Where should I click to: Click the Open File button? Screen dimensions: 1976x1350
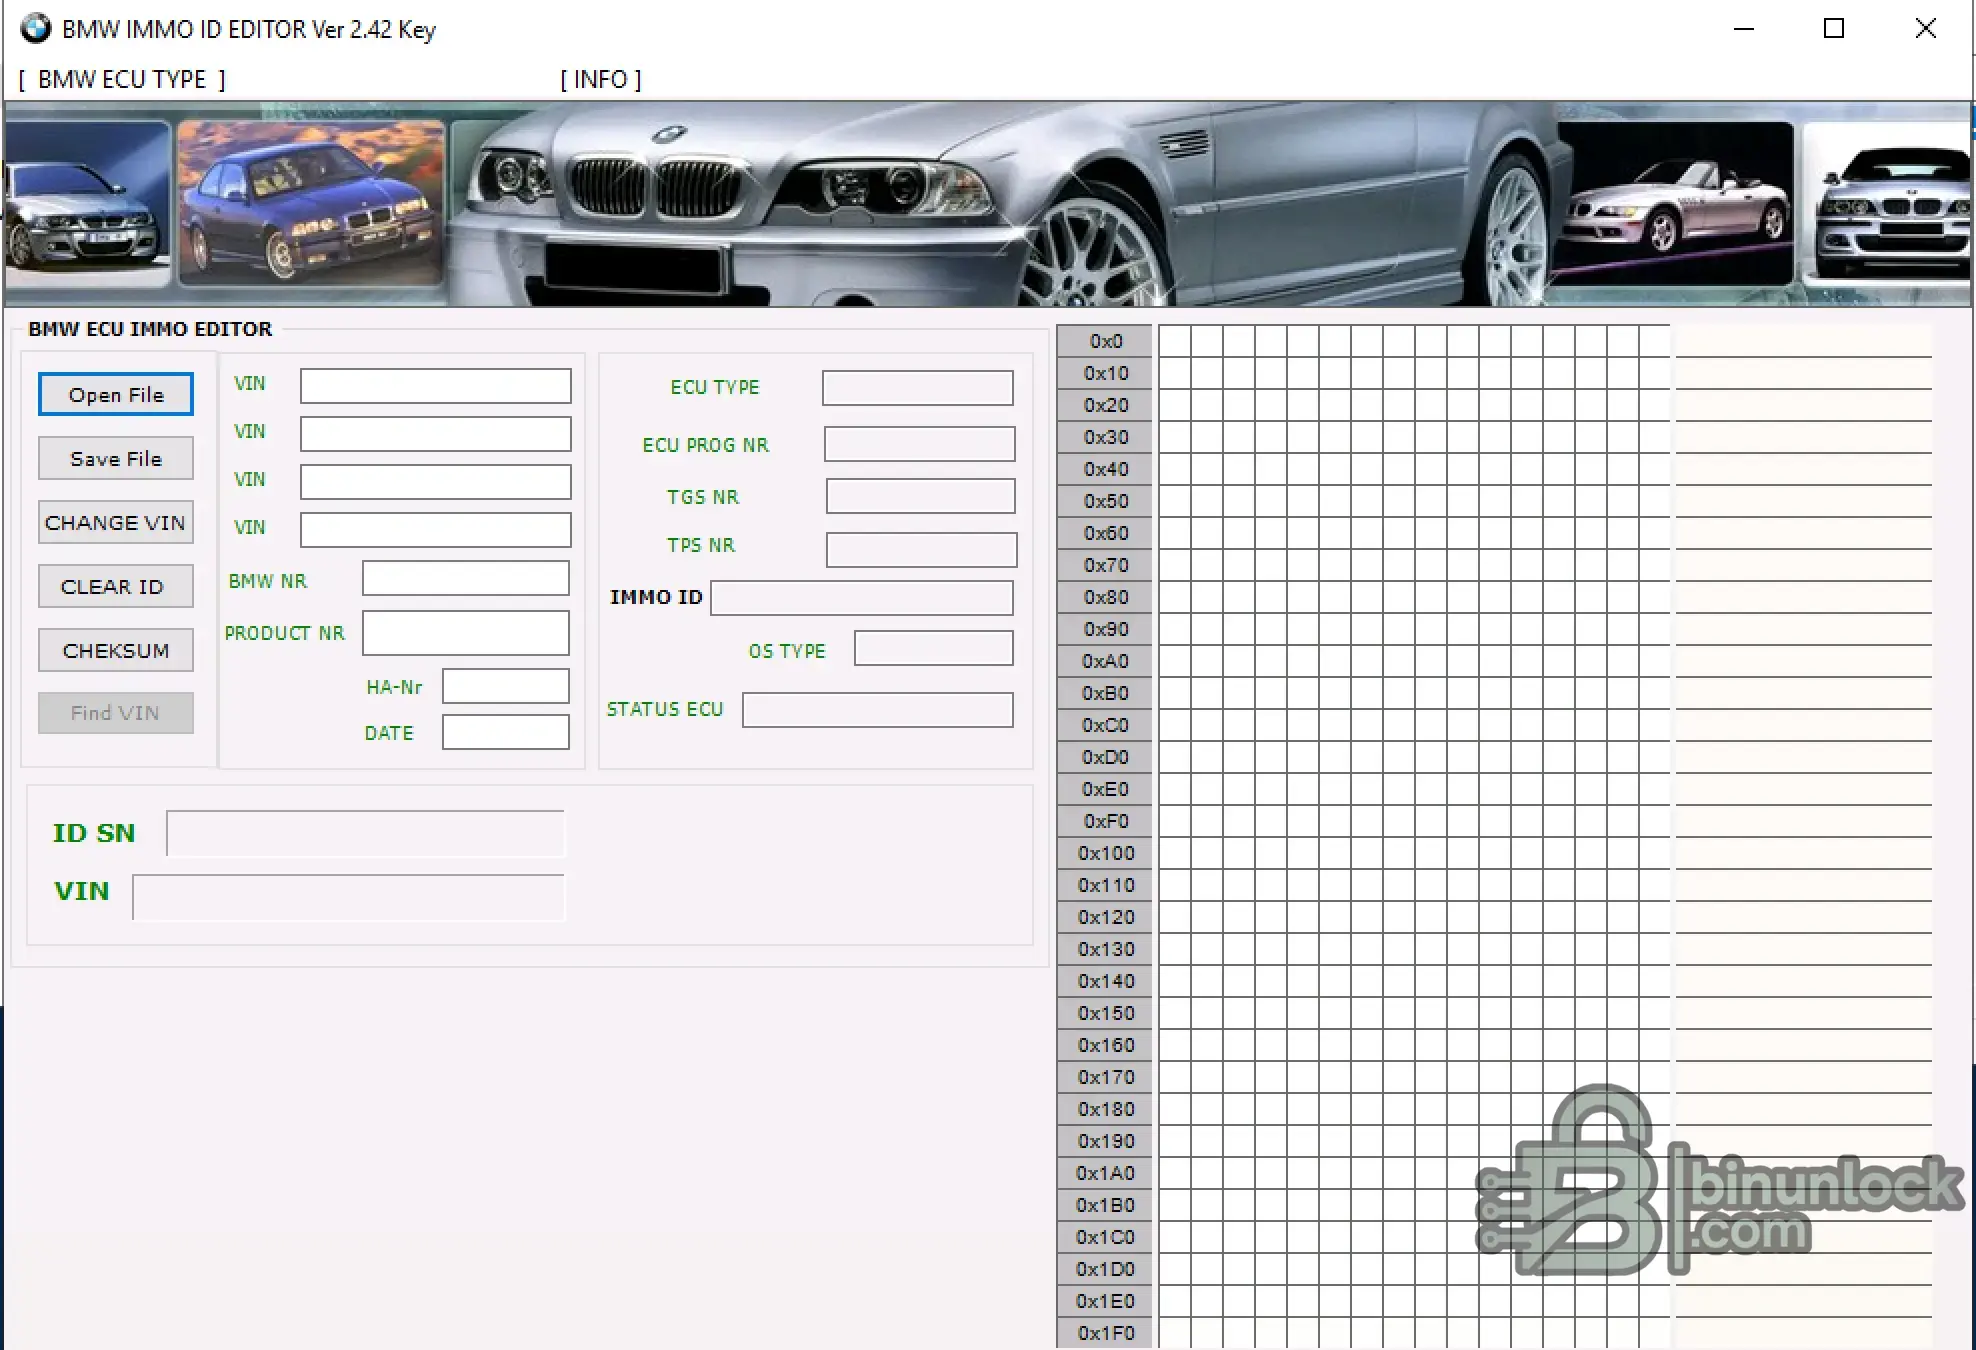point(116,394)
